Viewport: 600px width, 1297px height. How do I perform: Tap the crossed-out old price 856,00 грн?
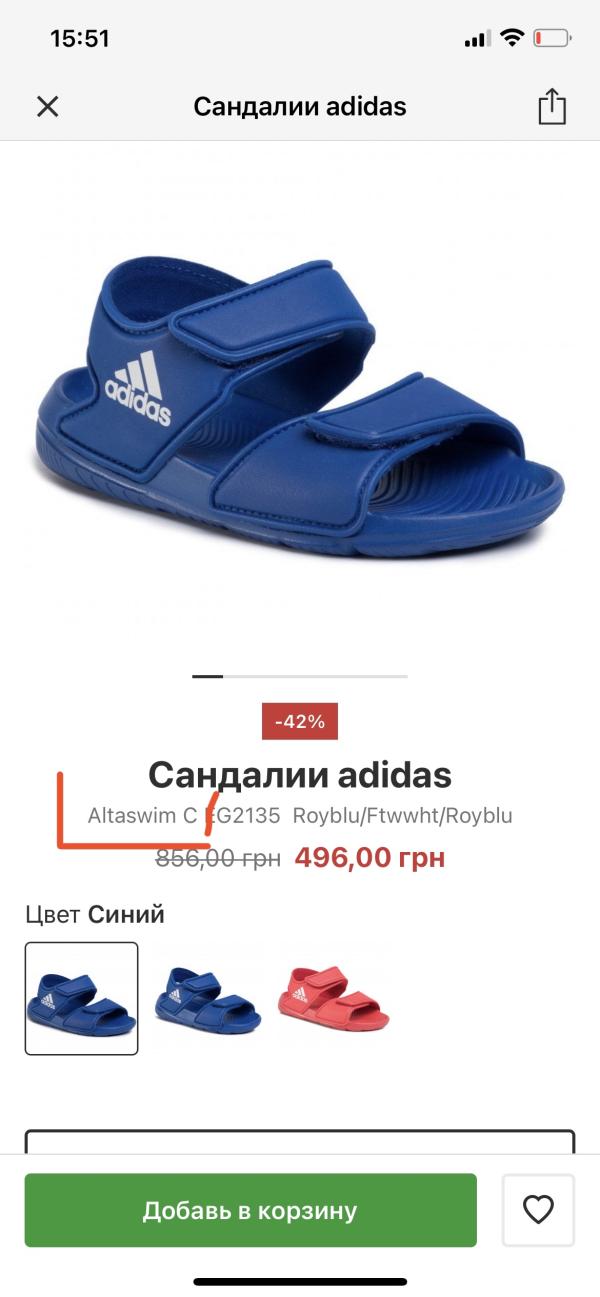click(218, 858)
